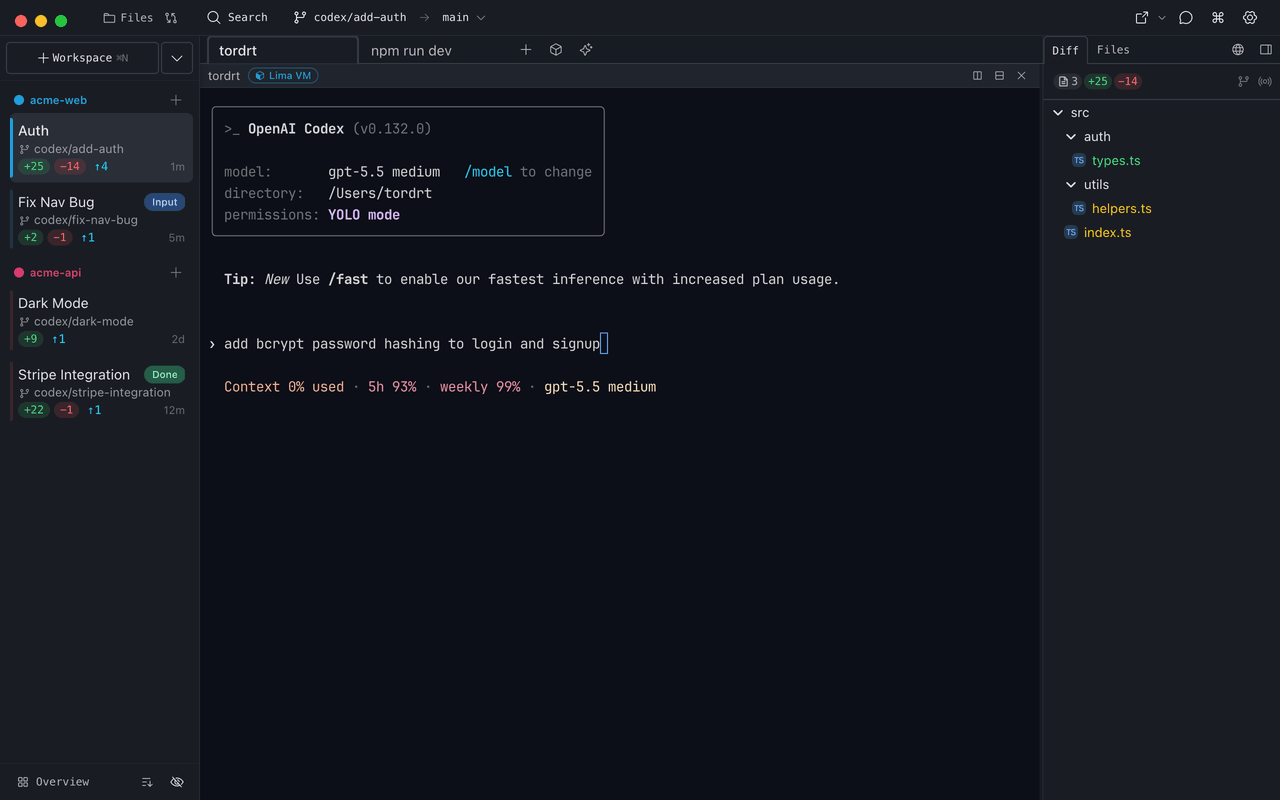Click the git changes icon beside Files

[171, 18]
